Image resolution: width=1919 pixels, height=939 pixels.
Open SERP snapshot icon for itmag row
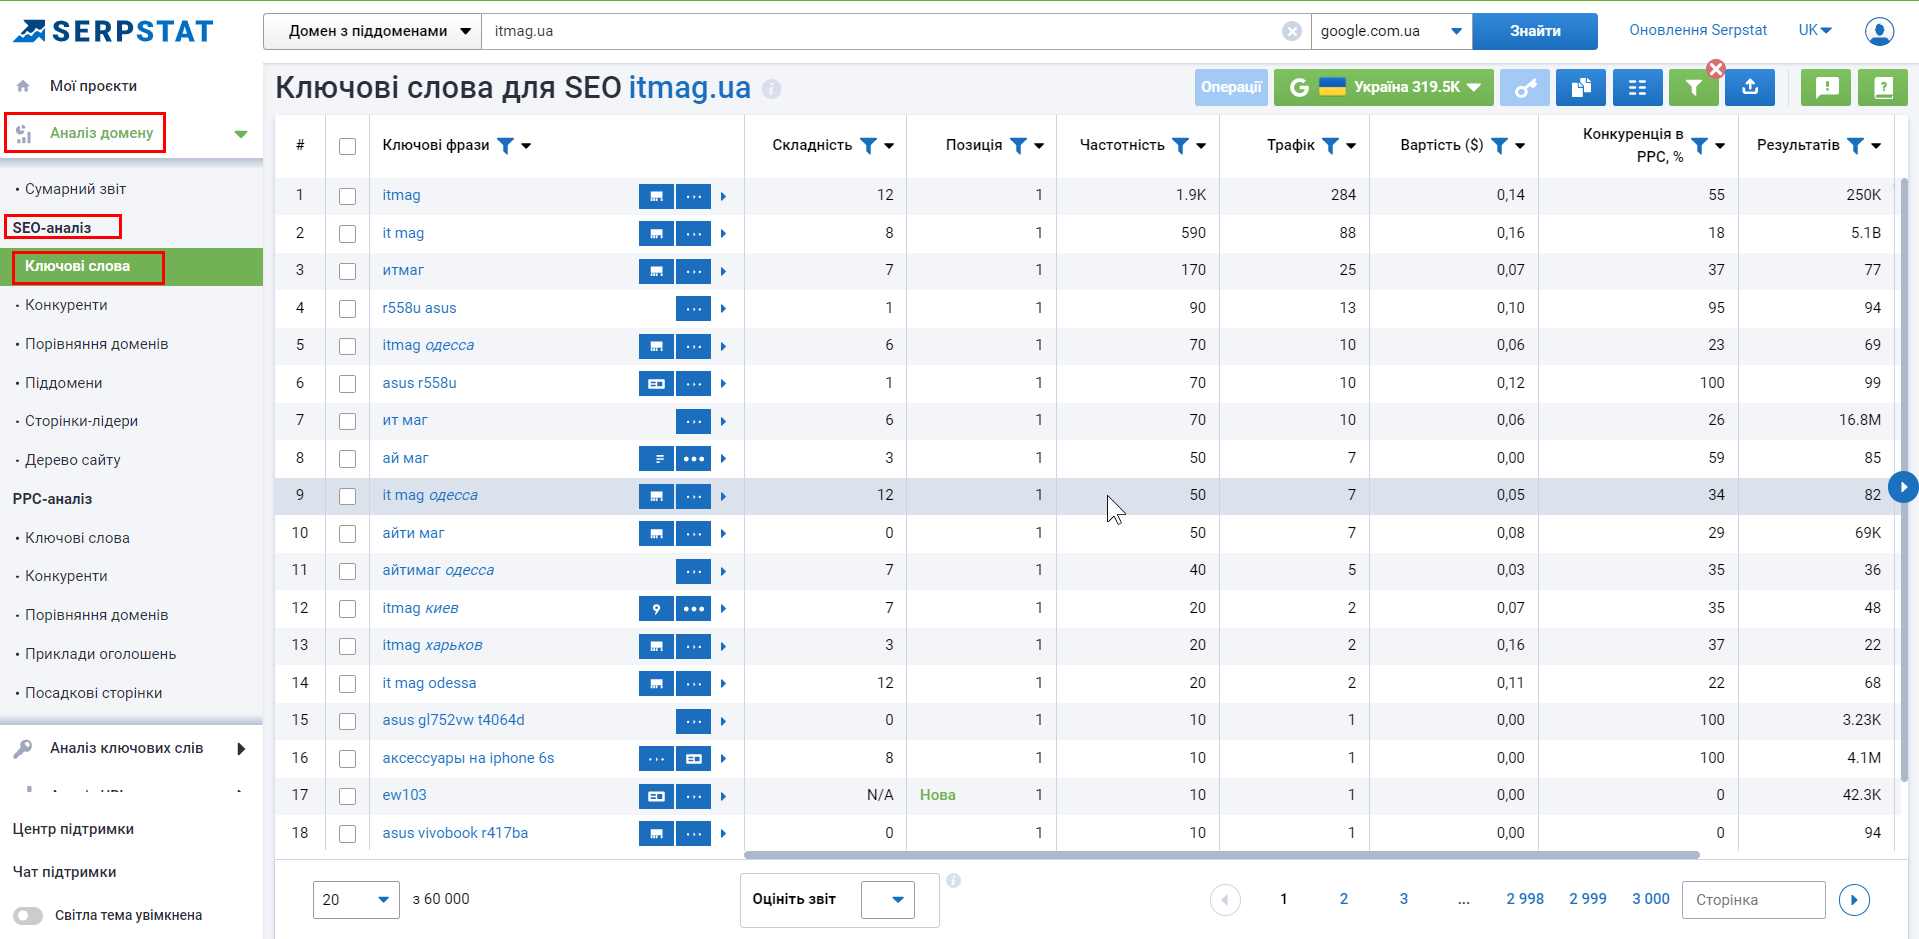(x=656, y=196)
